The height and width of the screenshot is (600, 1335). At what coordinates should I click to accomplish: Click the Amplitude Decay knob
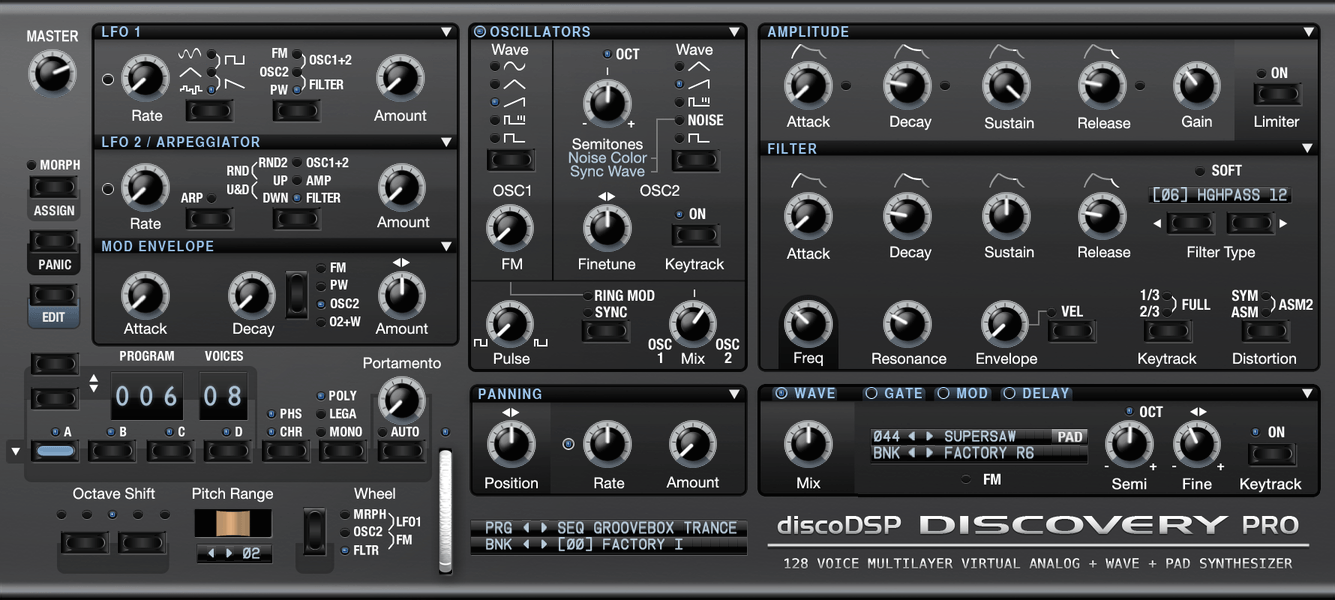[x=908, y=87]
